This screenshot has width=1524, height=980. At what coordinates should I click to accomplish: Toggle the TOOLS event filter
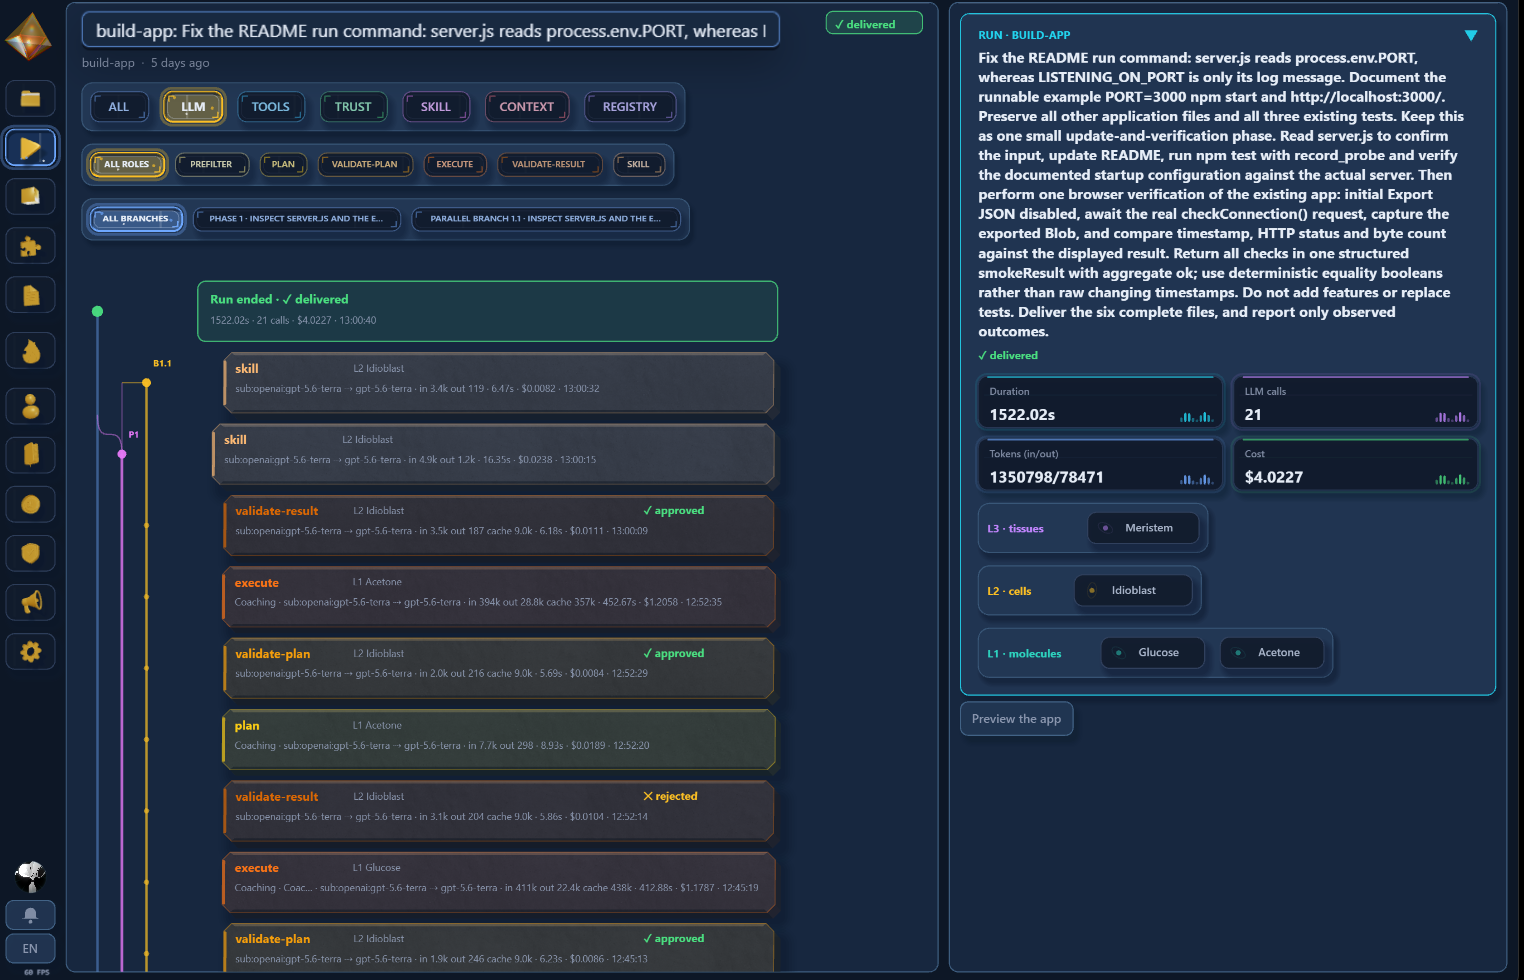point(270,107)
